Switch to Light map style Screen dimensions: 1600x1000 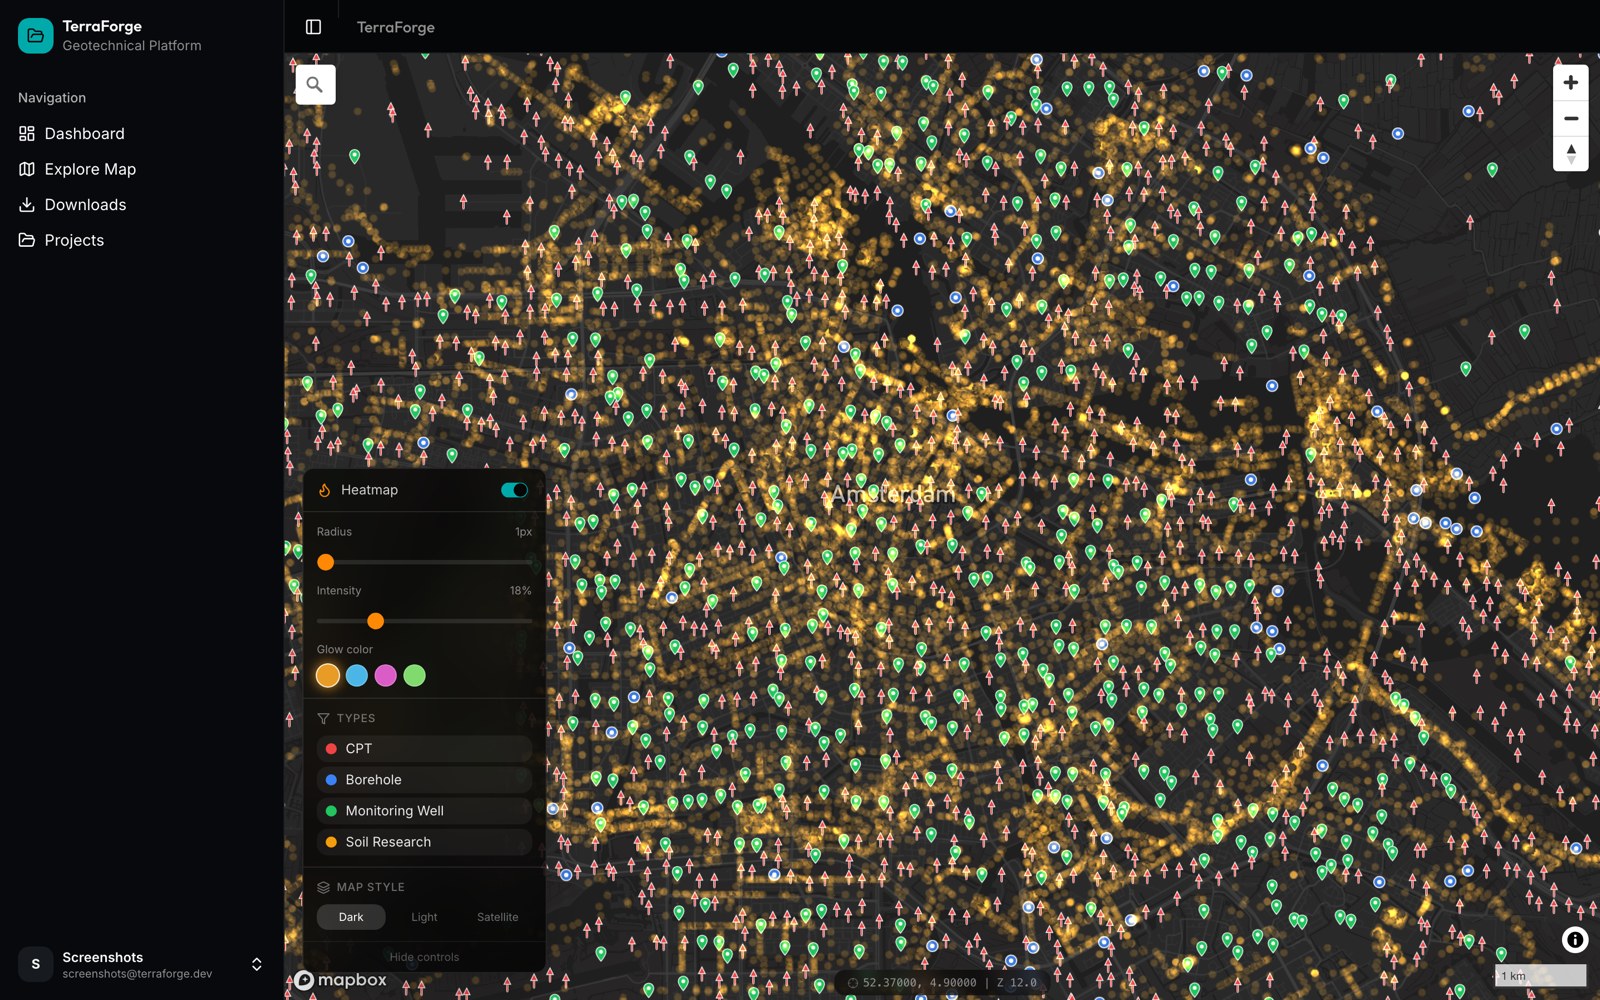tap(424, 917)
